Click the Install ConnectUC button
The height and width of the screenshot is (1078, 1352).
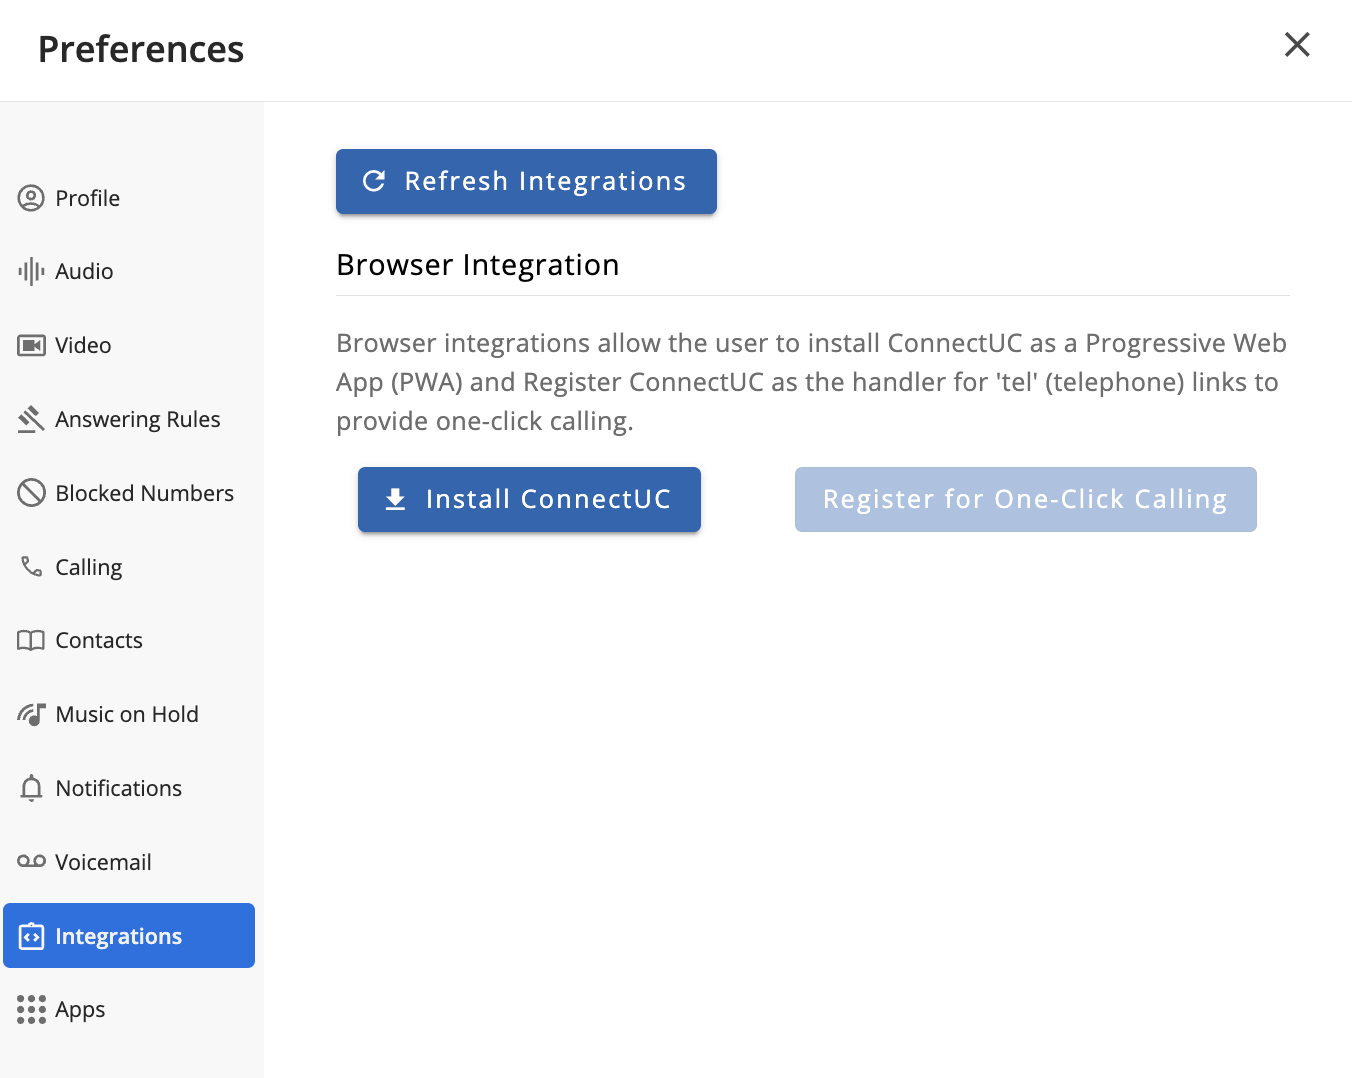(529, 499)
